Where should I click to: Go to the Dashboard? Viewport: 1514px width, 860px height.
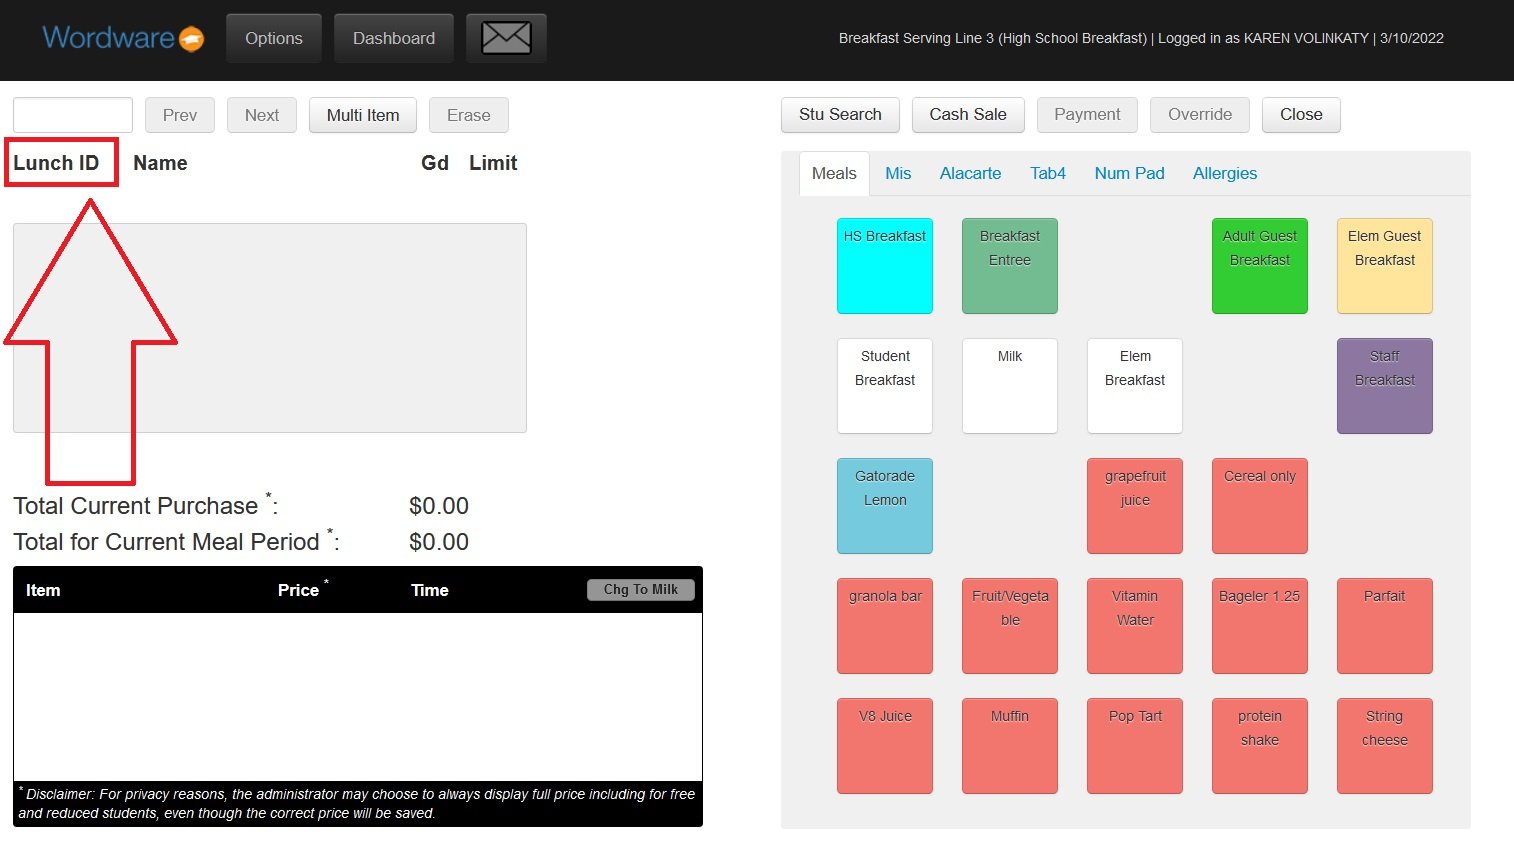pos(393,38)
